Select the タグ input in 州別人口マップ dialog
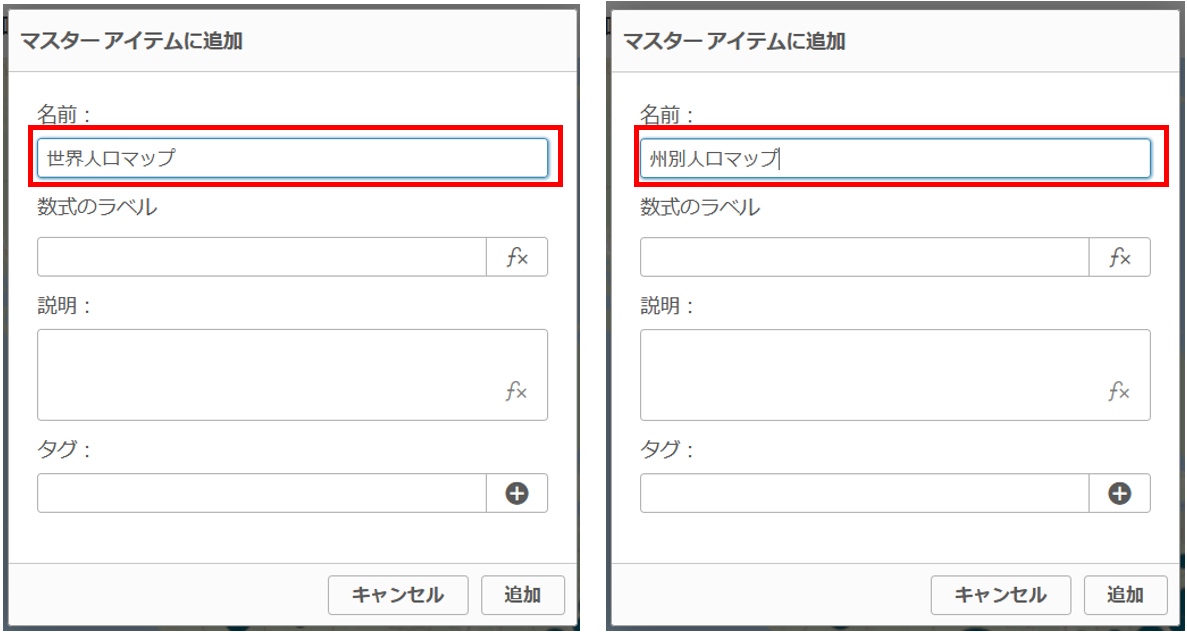The width and height of the screenshot is (1187, 632). pyautogui.click(x=865, y=493)
